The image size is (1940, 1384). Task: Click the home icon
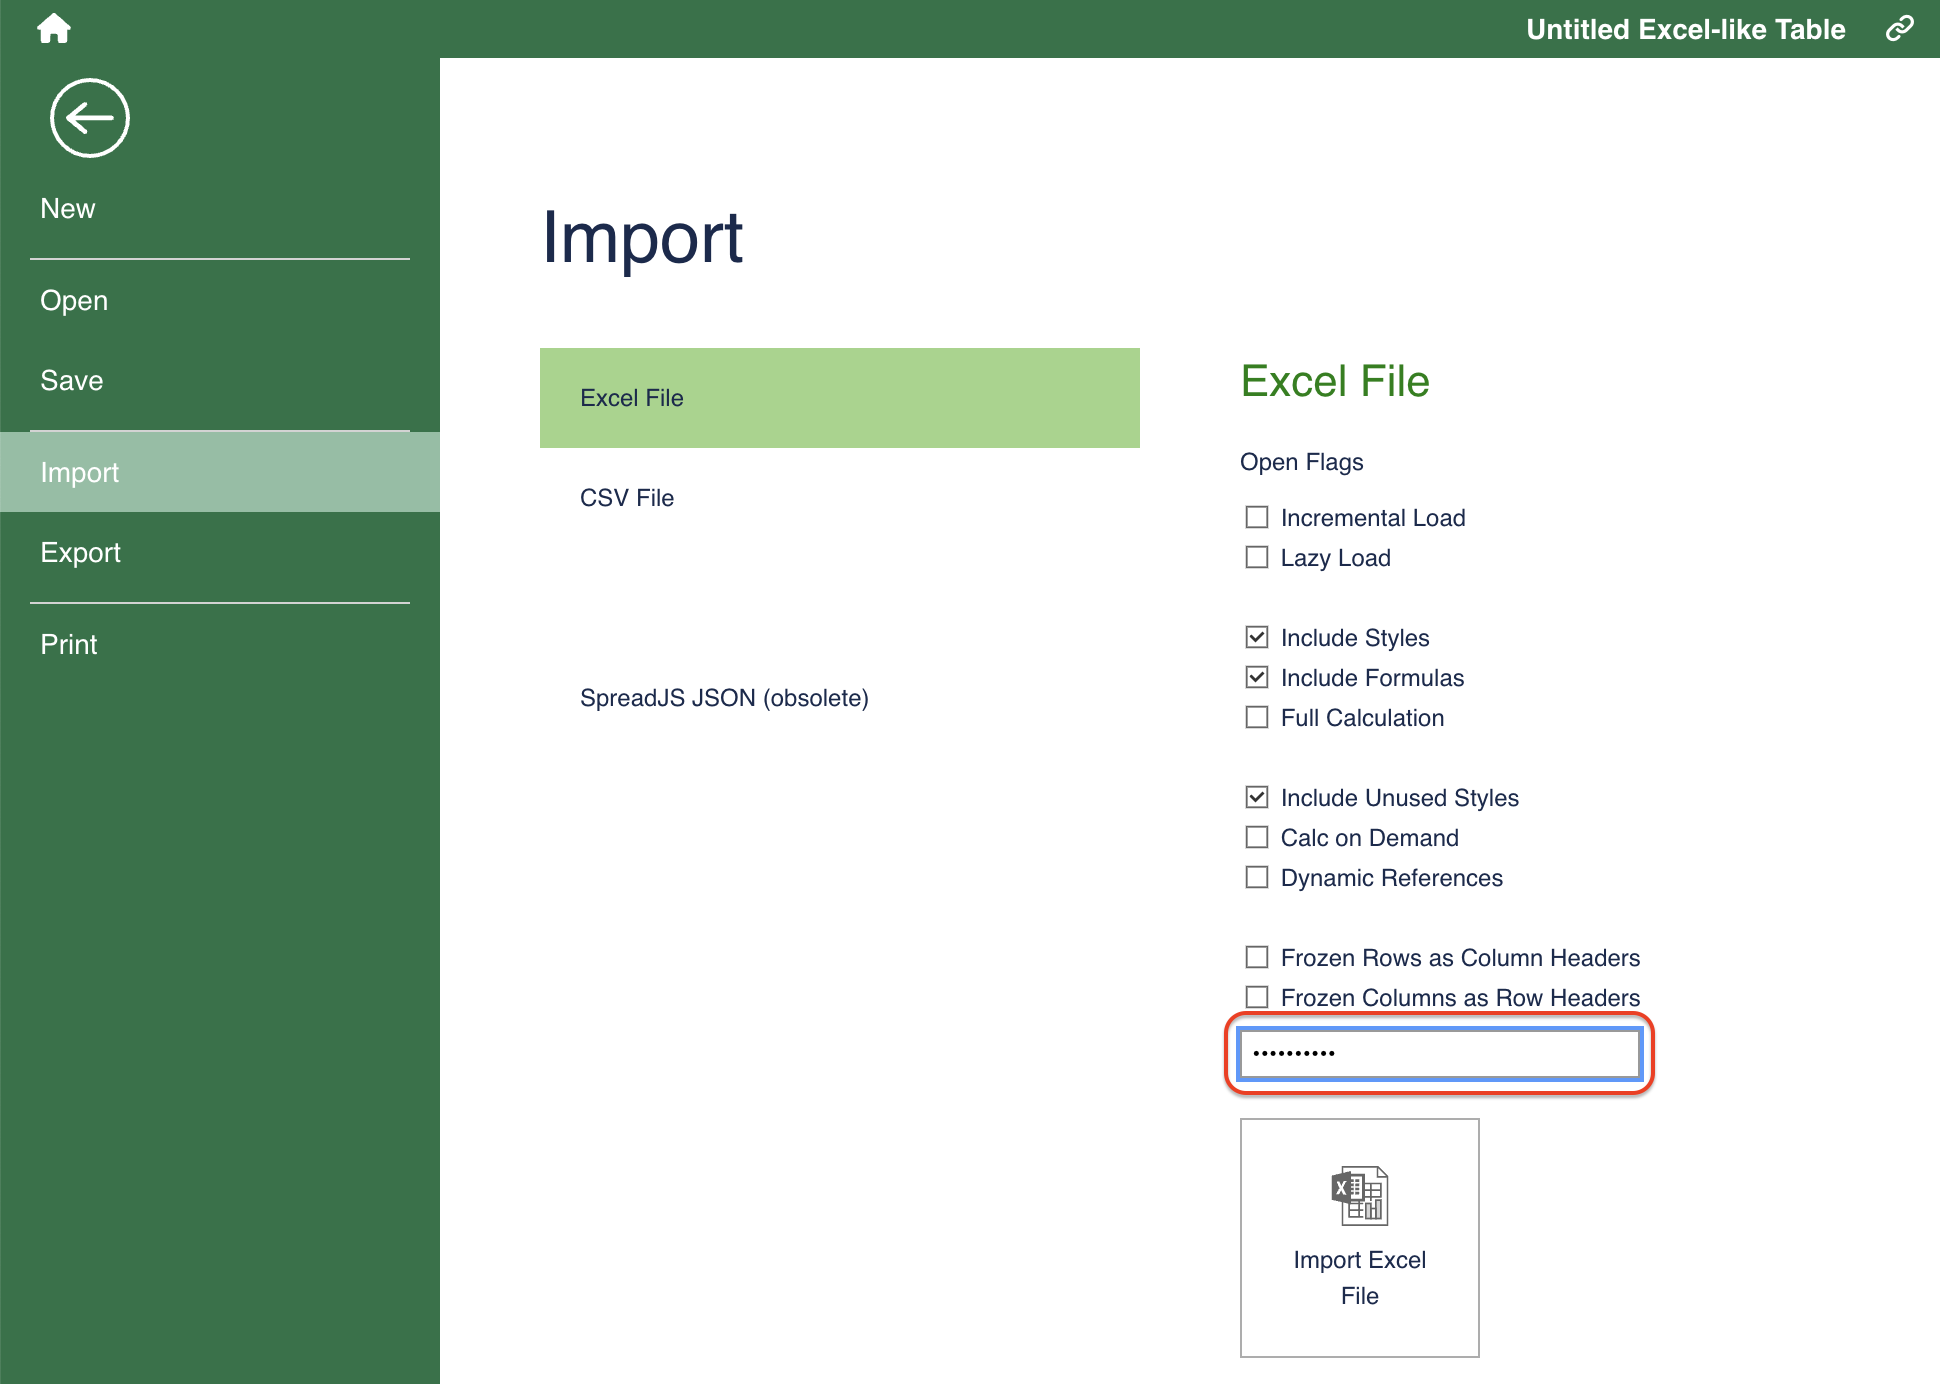pos(54,28)
